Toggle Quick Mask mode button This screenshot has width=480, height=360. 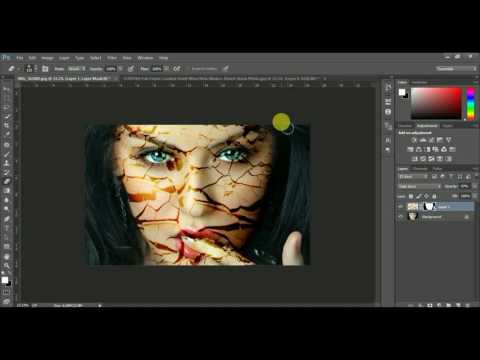tap(7, 292)
